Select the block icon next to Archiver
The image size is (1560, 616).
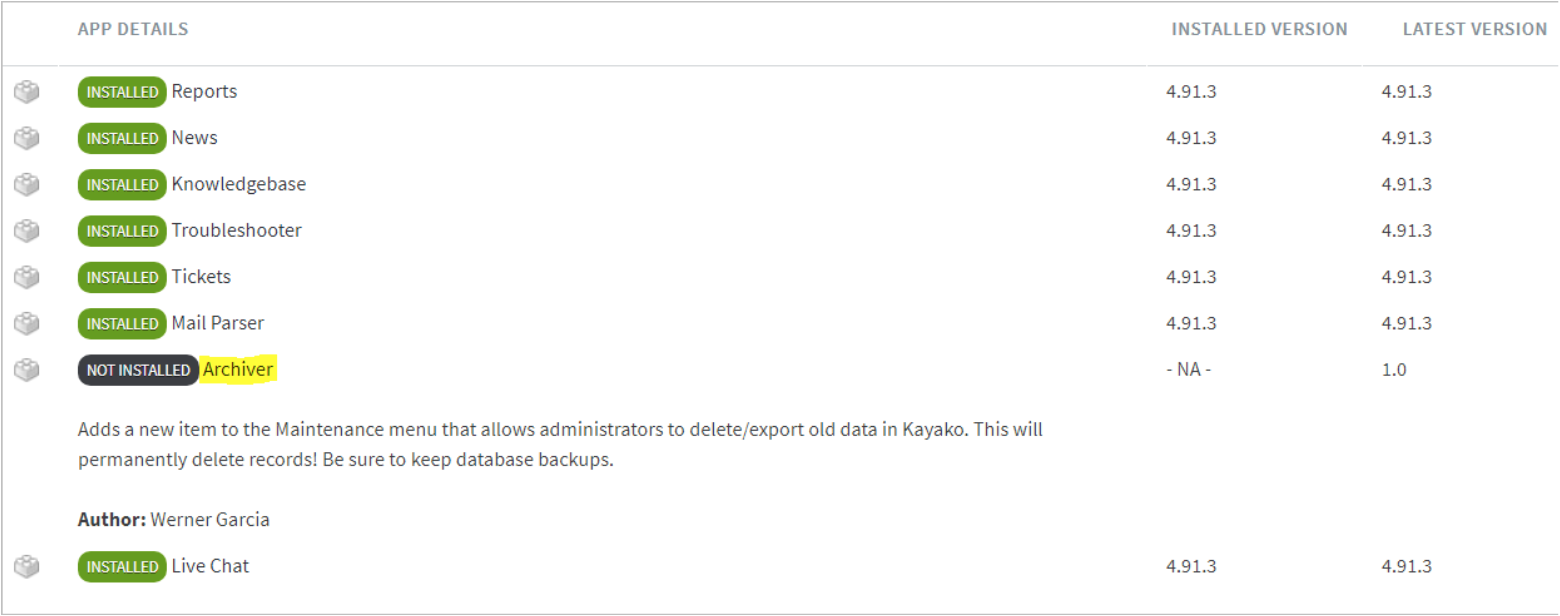point(27,370)
